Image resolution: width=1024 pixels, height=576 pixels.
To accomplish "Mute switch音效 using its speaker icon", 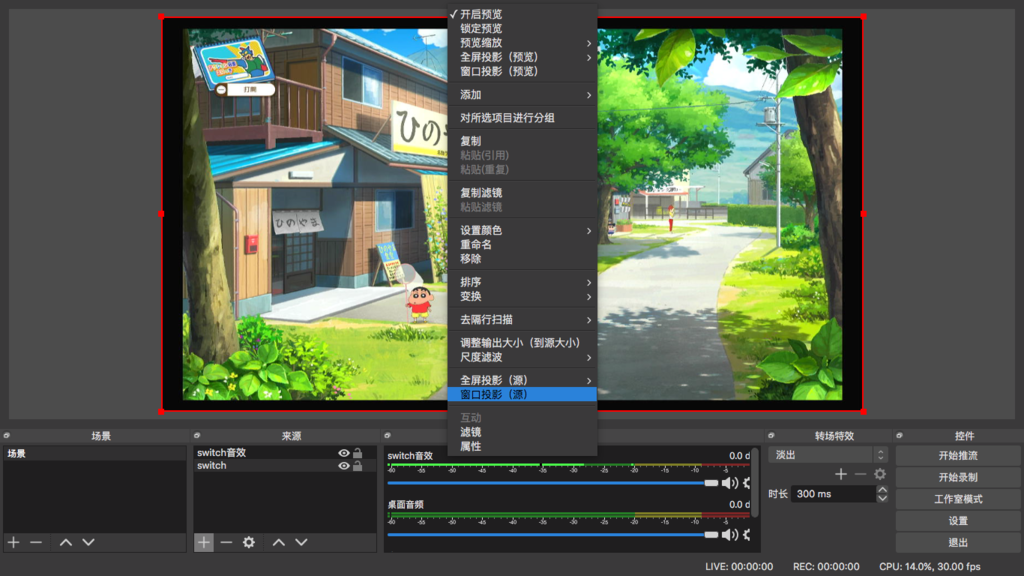I will [729, 481].
